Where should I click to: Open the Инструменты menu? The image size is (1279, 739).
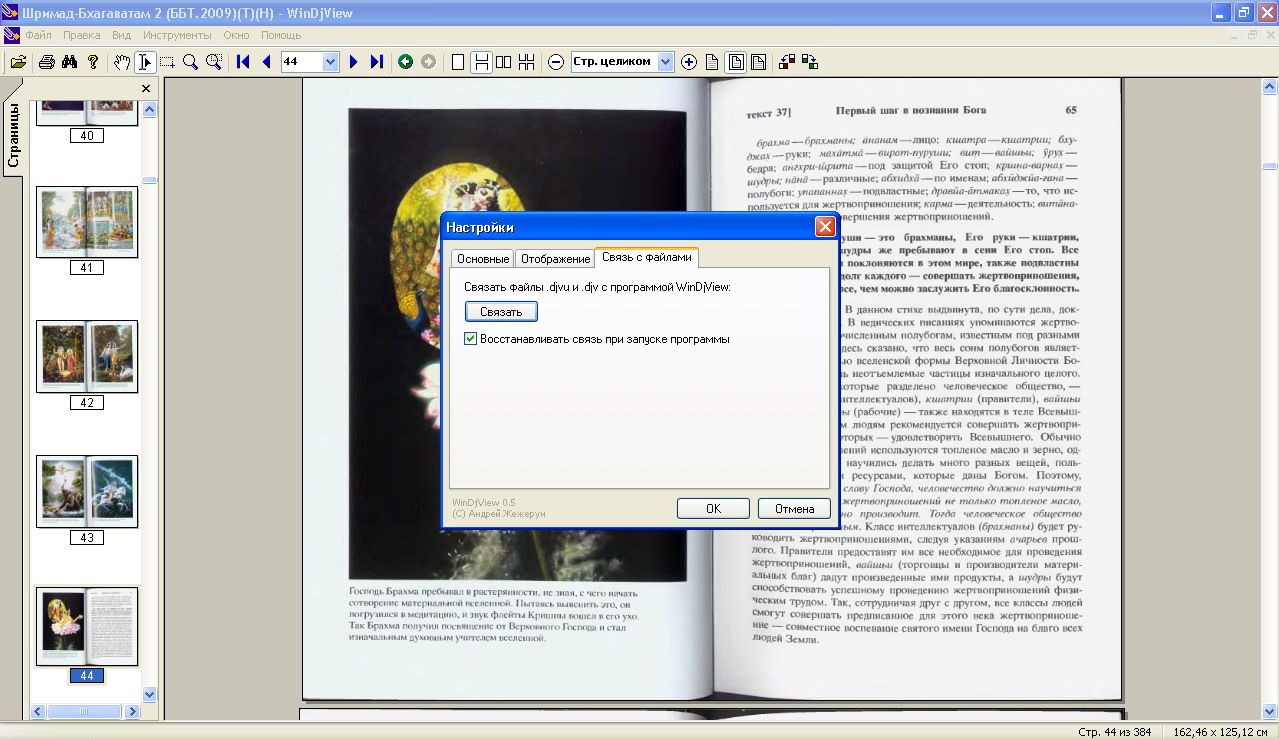pos(177,35)
